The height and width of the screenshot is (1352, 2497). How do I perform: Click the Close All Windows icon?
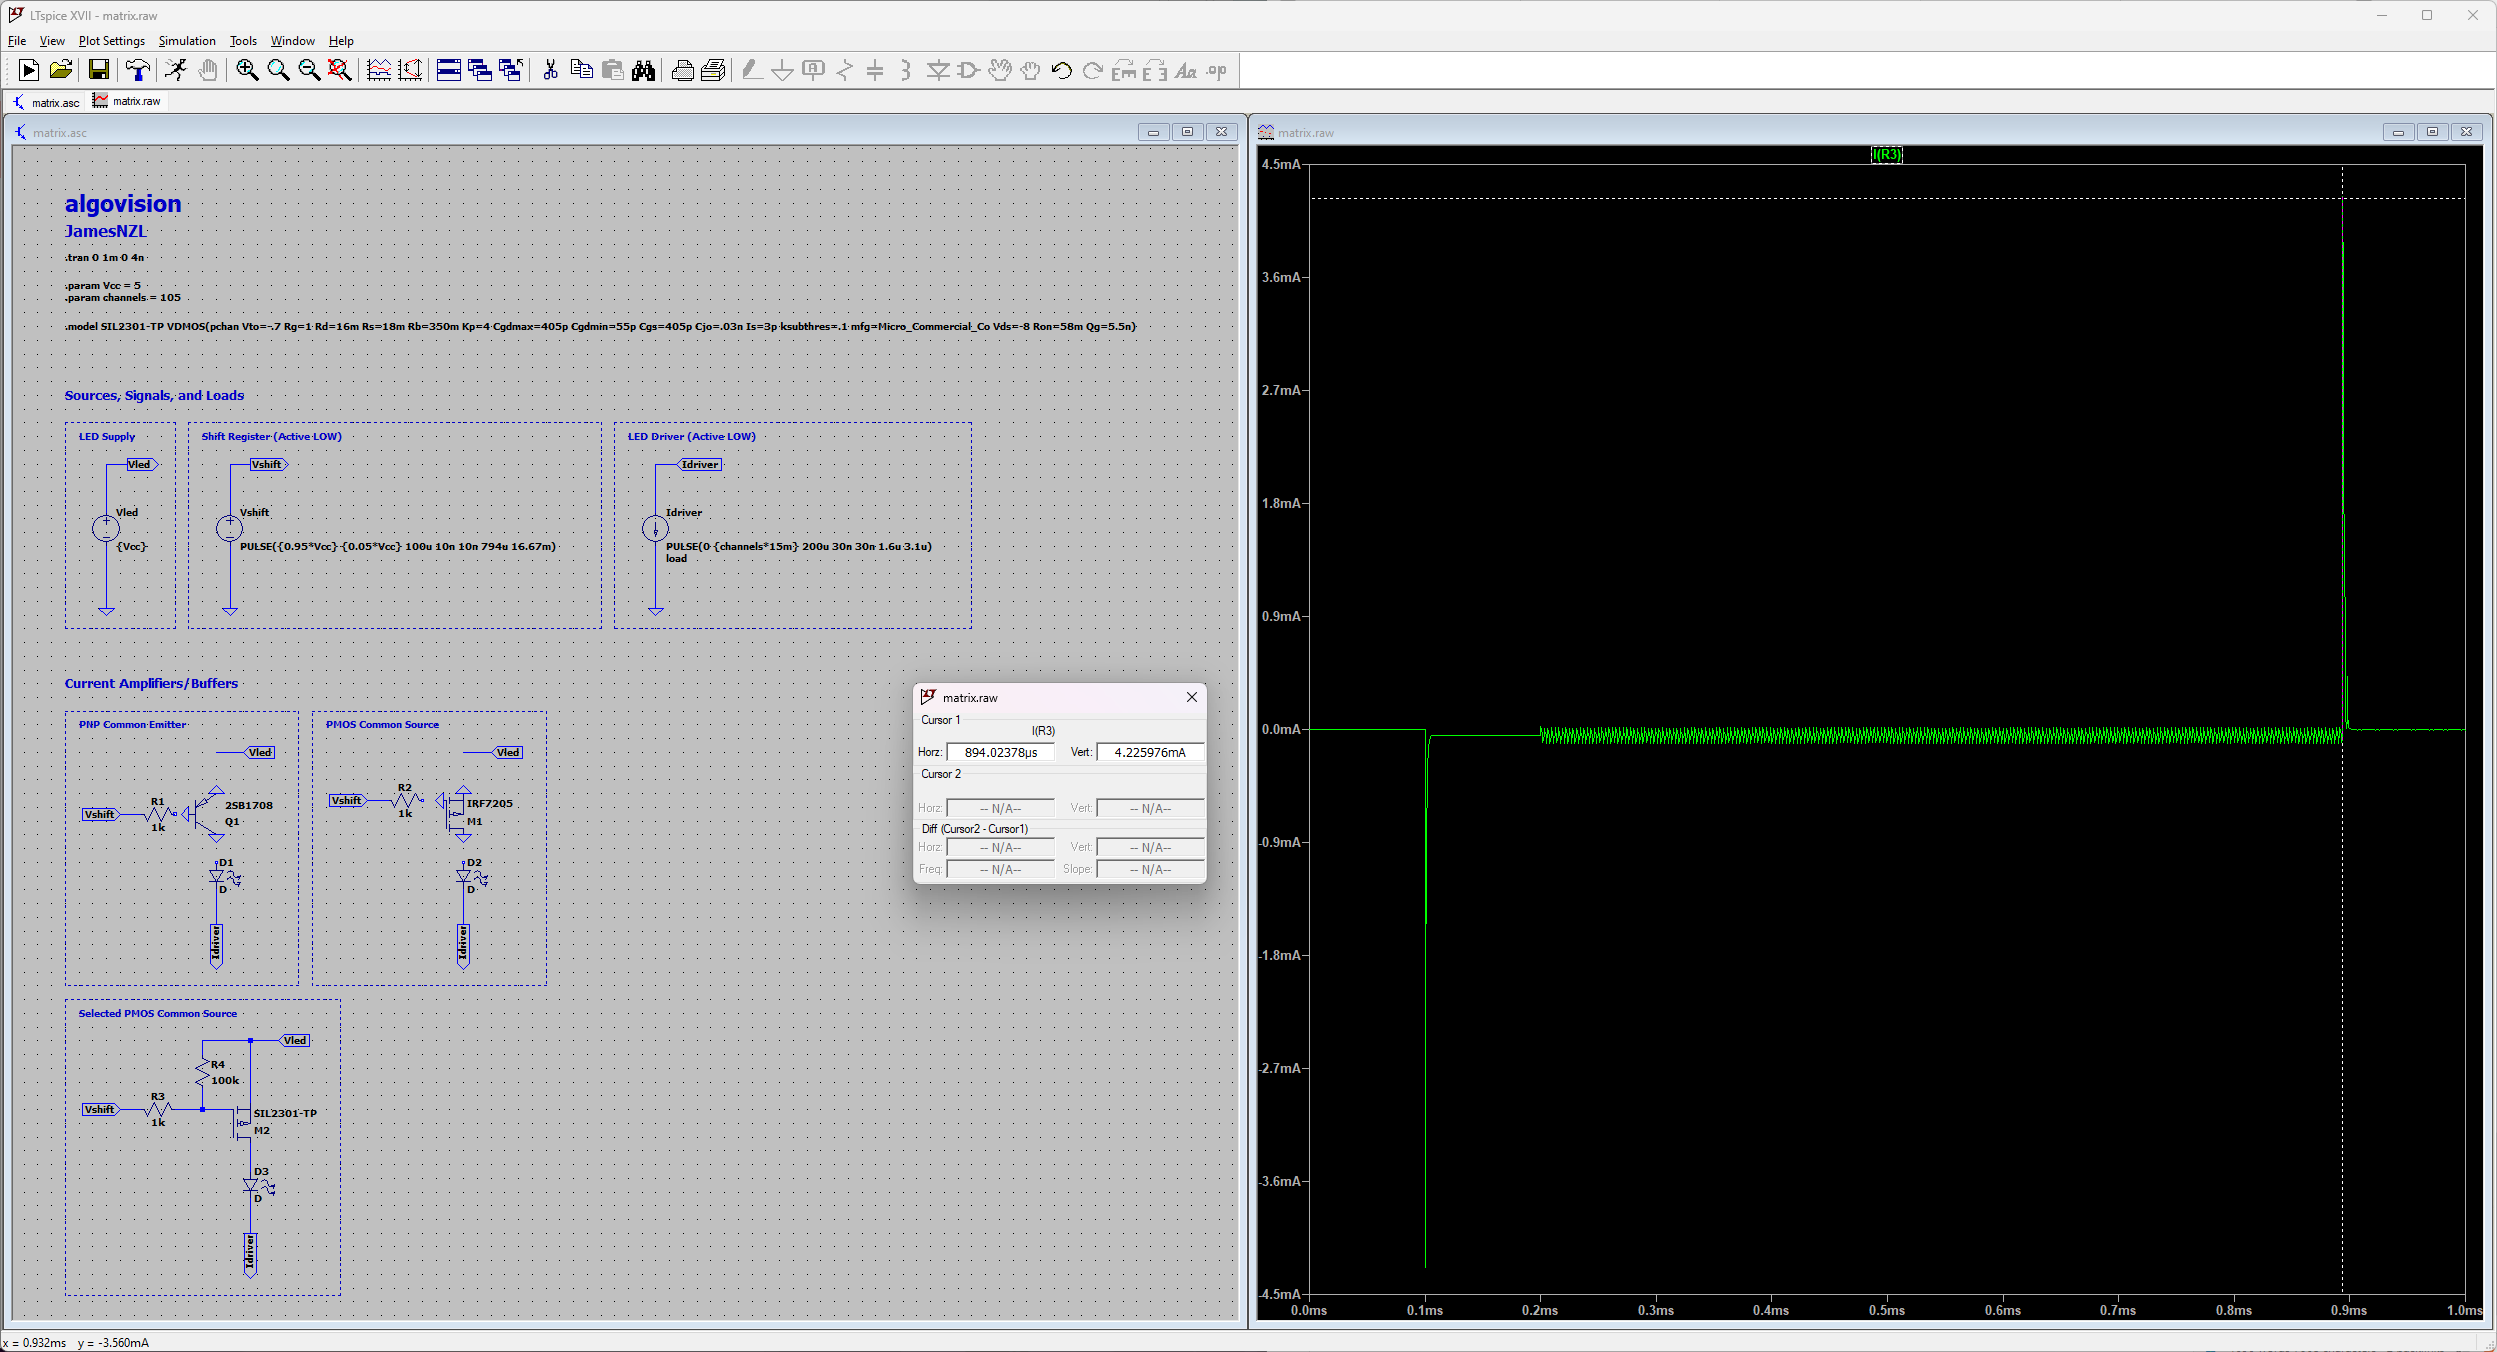click(x=511, y=70)
